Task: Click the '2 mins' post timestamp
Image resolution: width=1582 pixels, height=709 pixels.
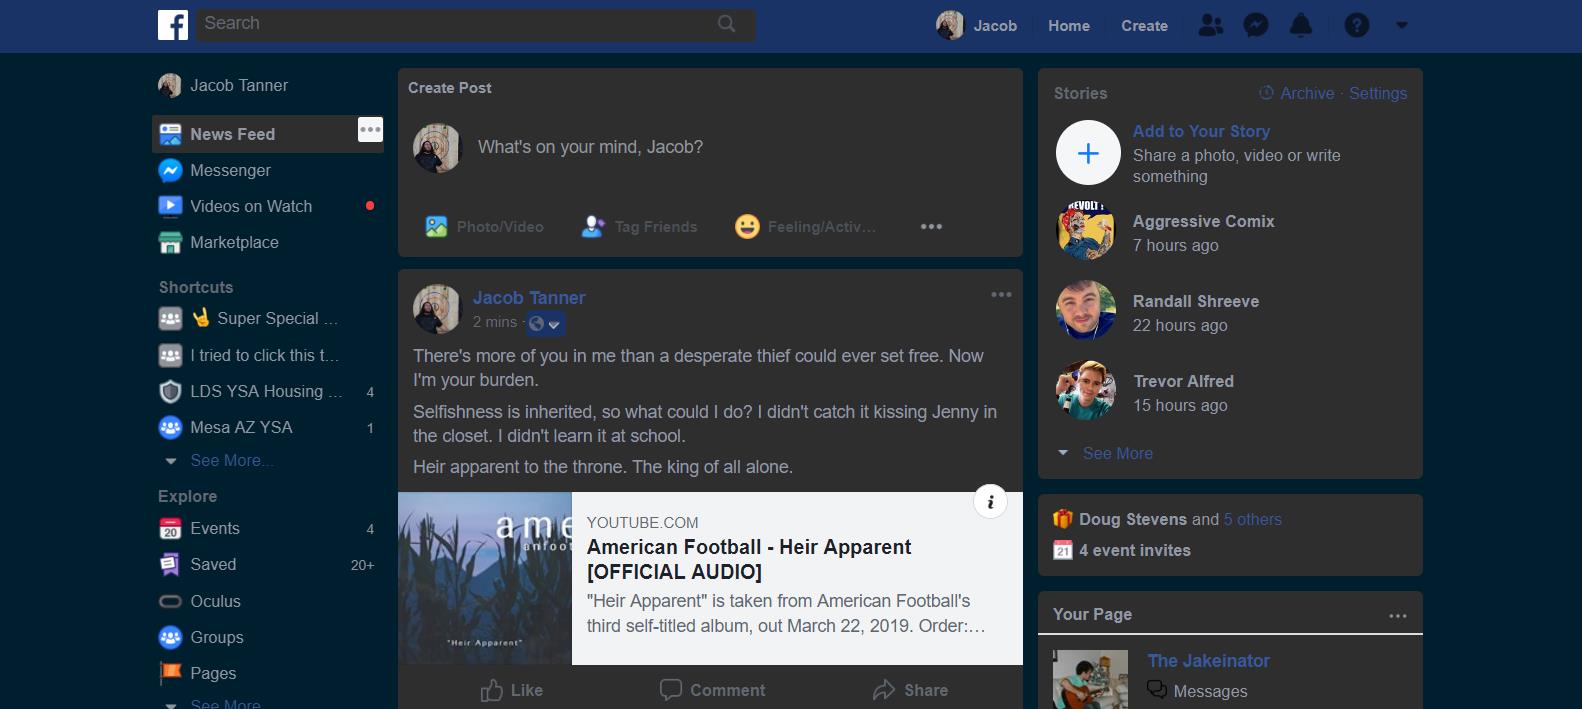Action: (495, 322)
